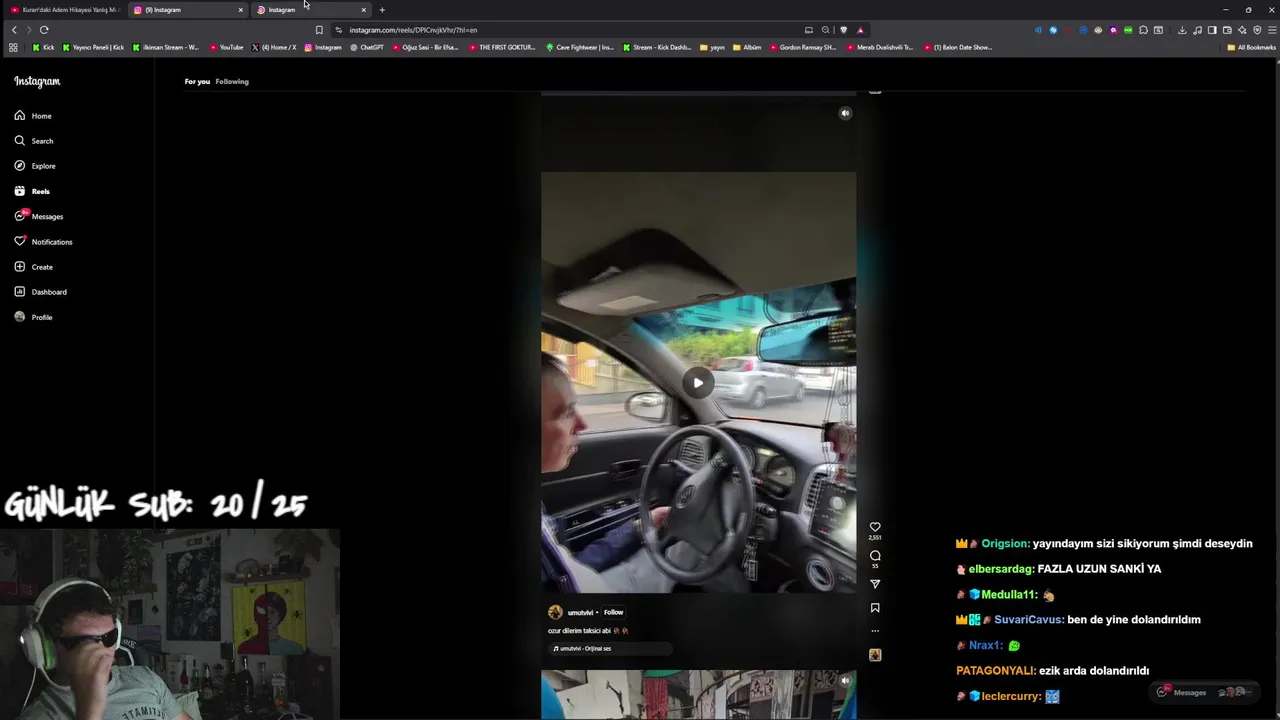
Task: Open Brave Wallet icon
Action: [x=1227, y=30]
